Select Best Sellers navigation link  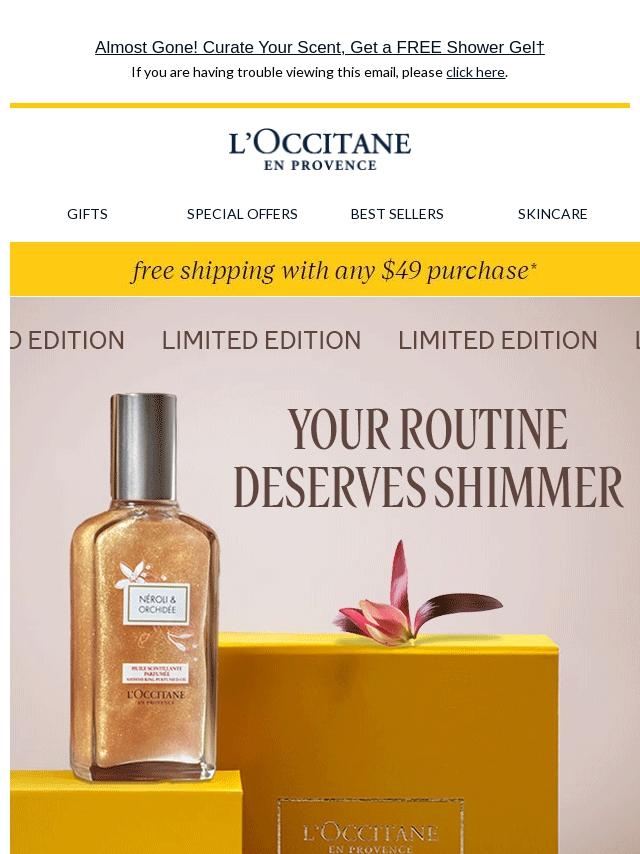pyautogui.click(x=397, y=214)
